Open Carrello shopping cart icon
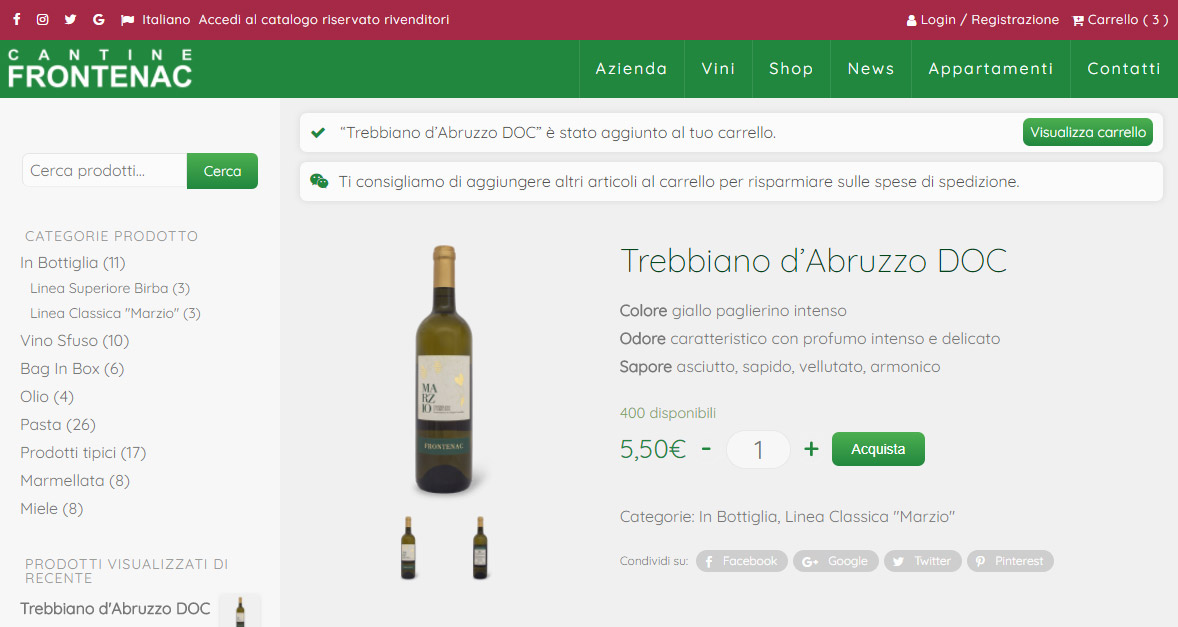Viewport: 1178px width, 627px height. coord(1077,20)
